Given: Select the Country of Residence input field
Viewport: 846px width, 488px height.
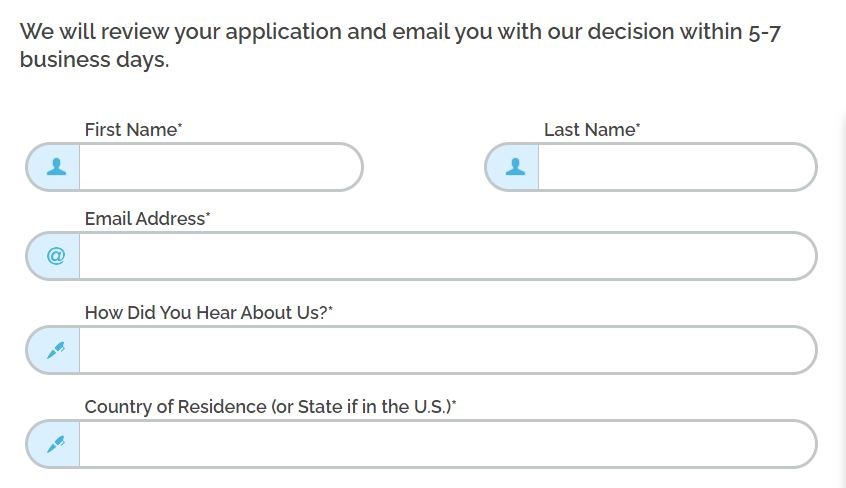Looking at the screenshot, I should [447, 444].
